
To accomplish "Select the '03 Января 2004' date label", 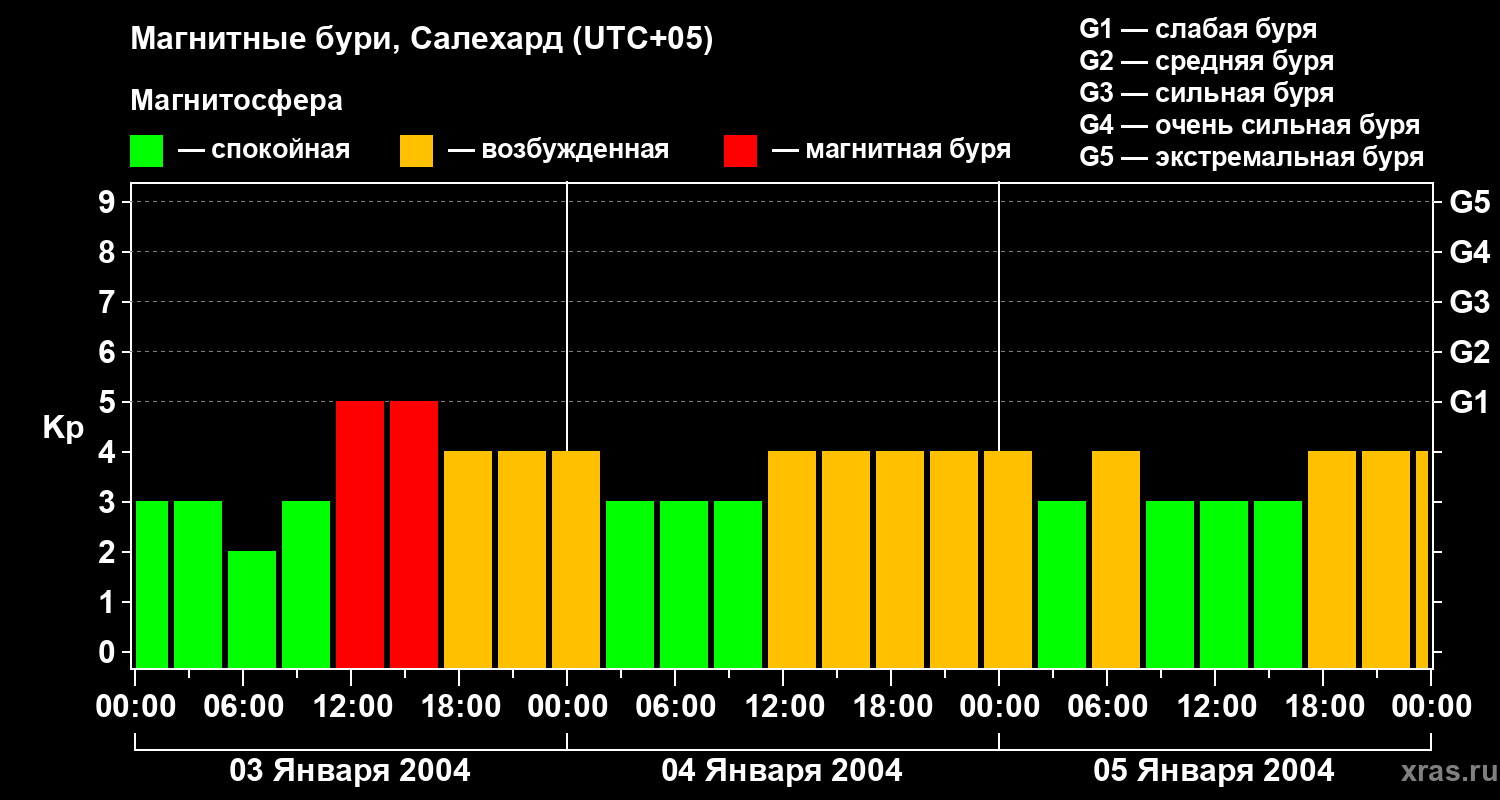I will point(350,771).
